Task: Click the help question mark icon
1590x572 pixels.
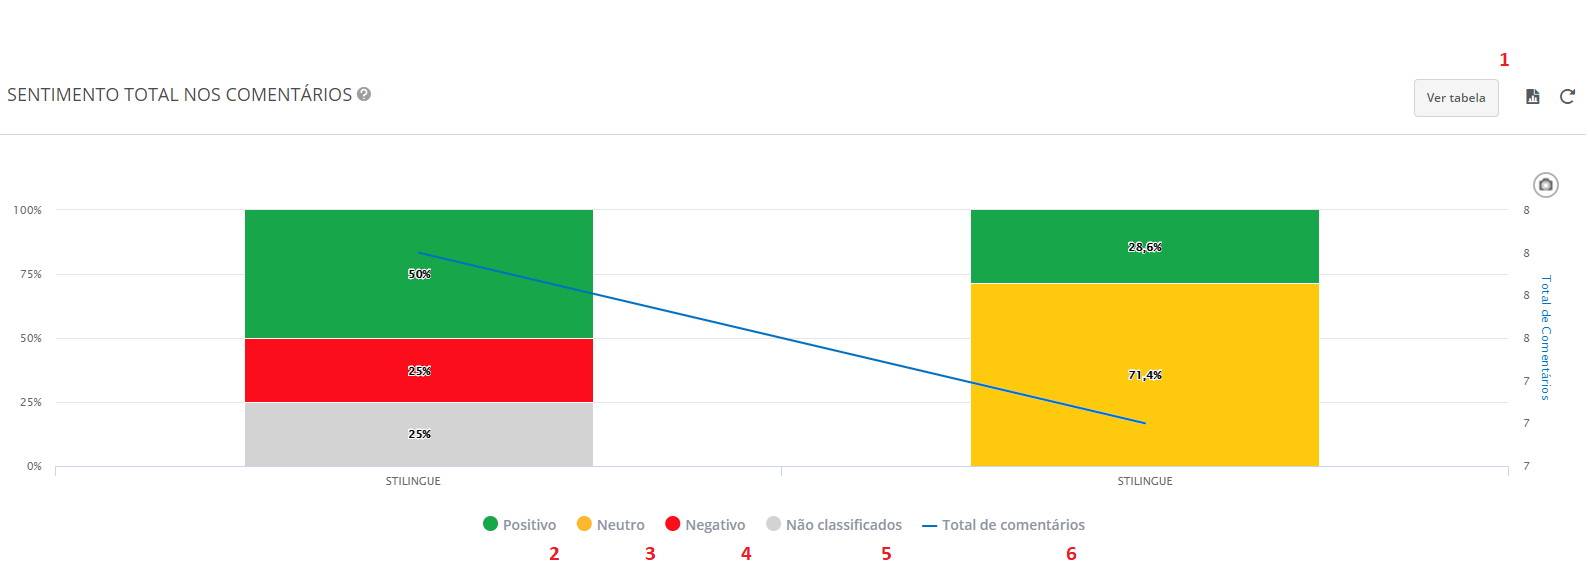Action: coord(364,94)
